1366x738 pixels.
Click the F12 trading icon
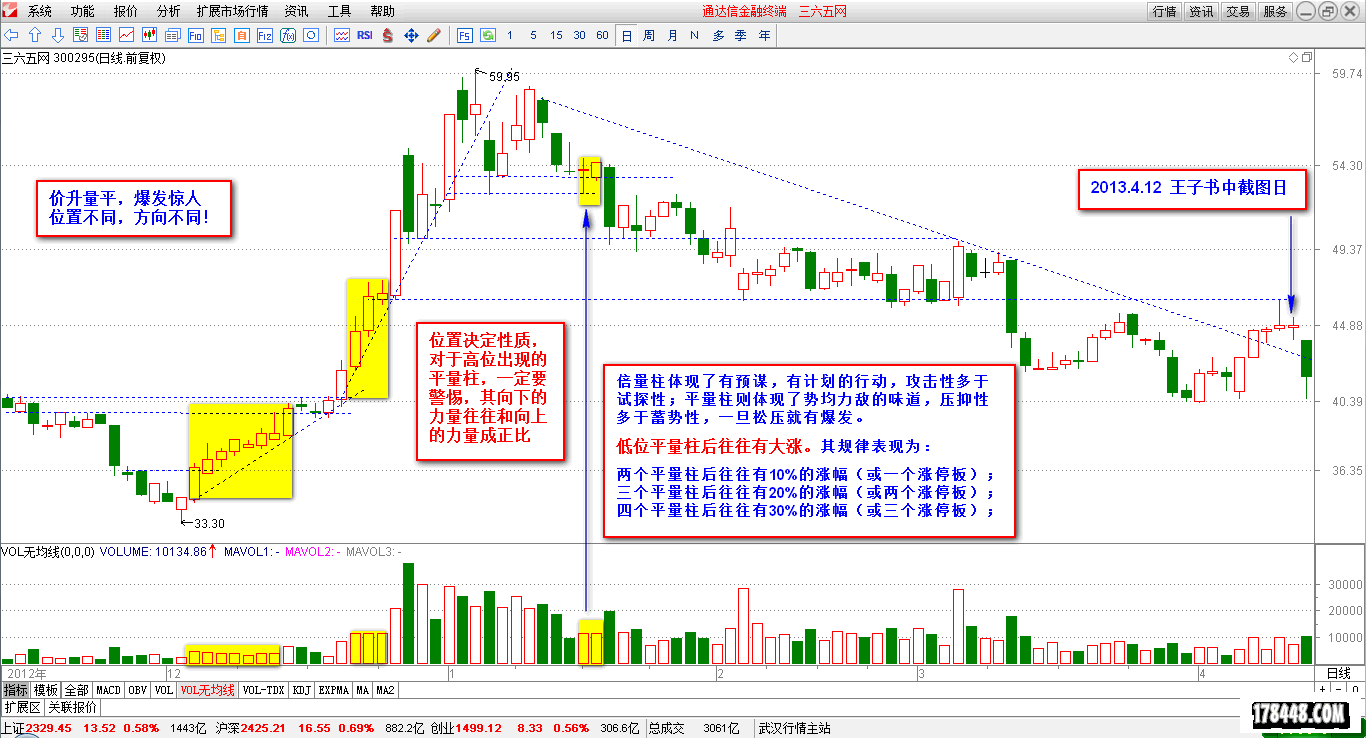264,35
